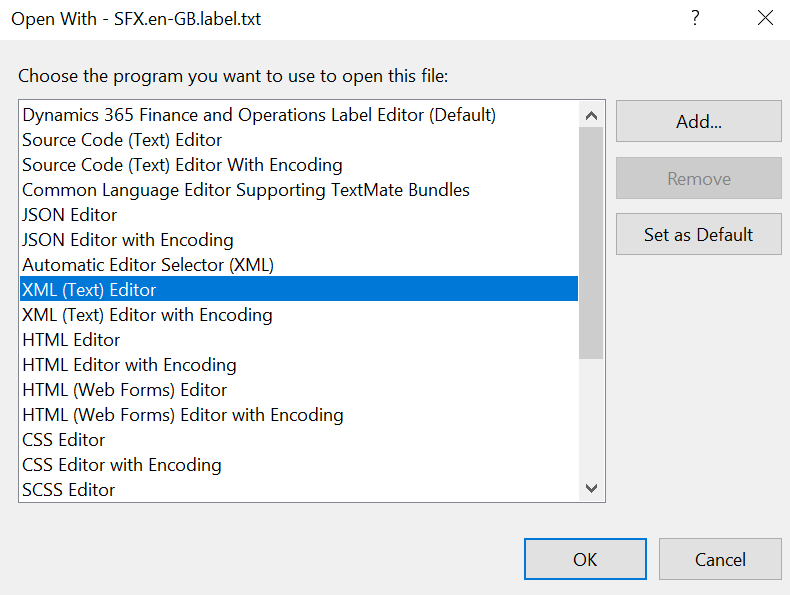Click the list's vertical scrollbar thumb
Viewport: 790px width, 595px height.
pyautogui.click(x=591, y=240)
